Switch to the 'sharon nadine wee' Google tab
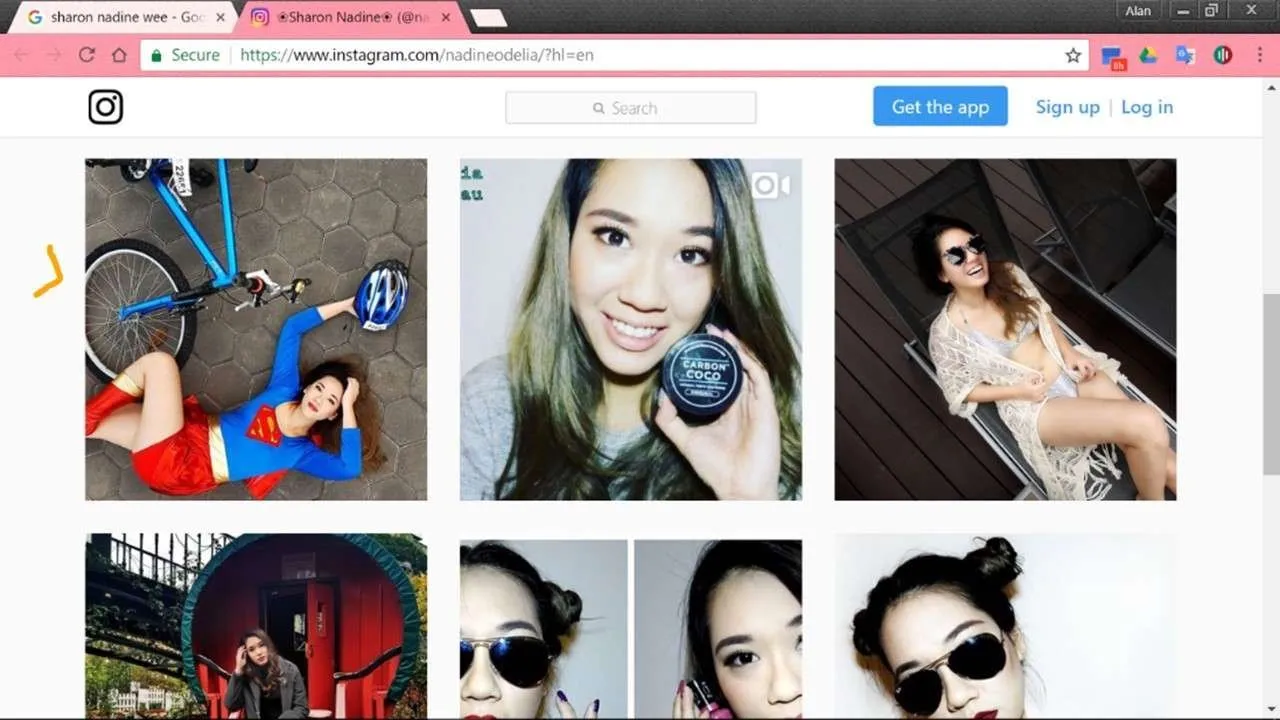Image resolution: width=1280 pixels, height=720 pixels. coord(122,17)
